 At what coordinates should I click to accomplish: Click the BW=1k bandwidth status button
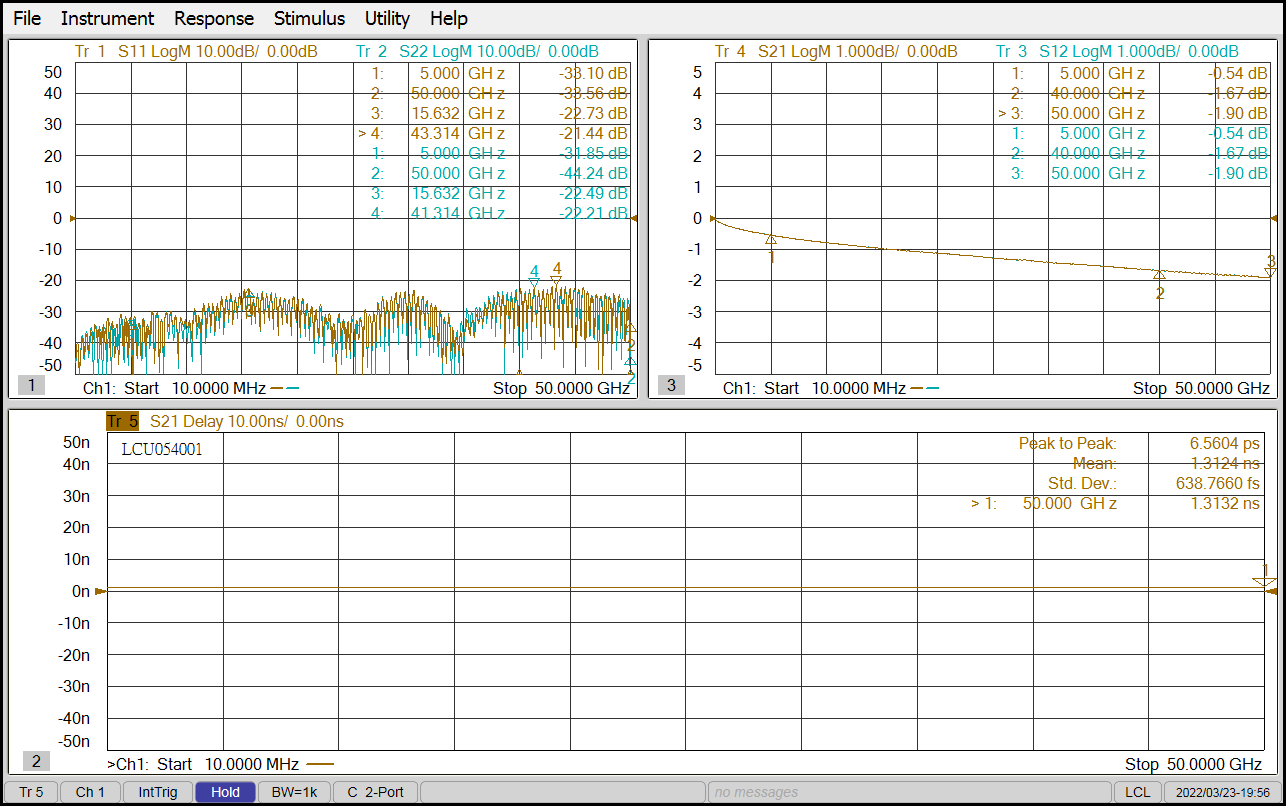(294, 792)
